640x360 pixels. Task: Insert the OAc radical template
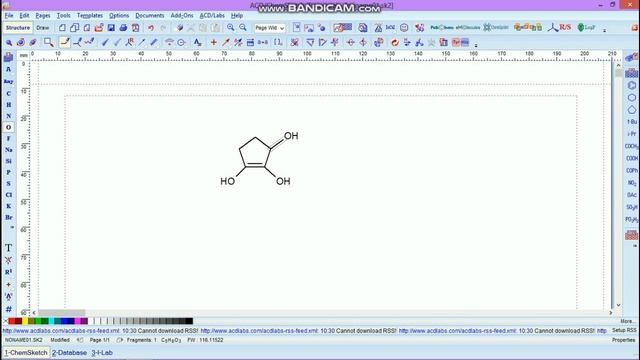[631, 195]
